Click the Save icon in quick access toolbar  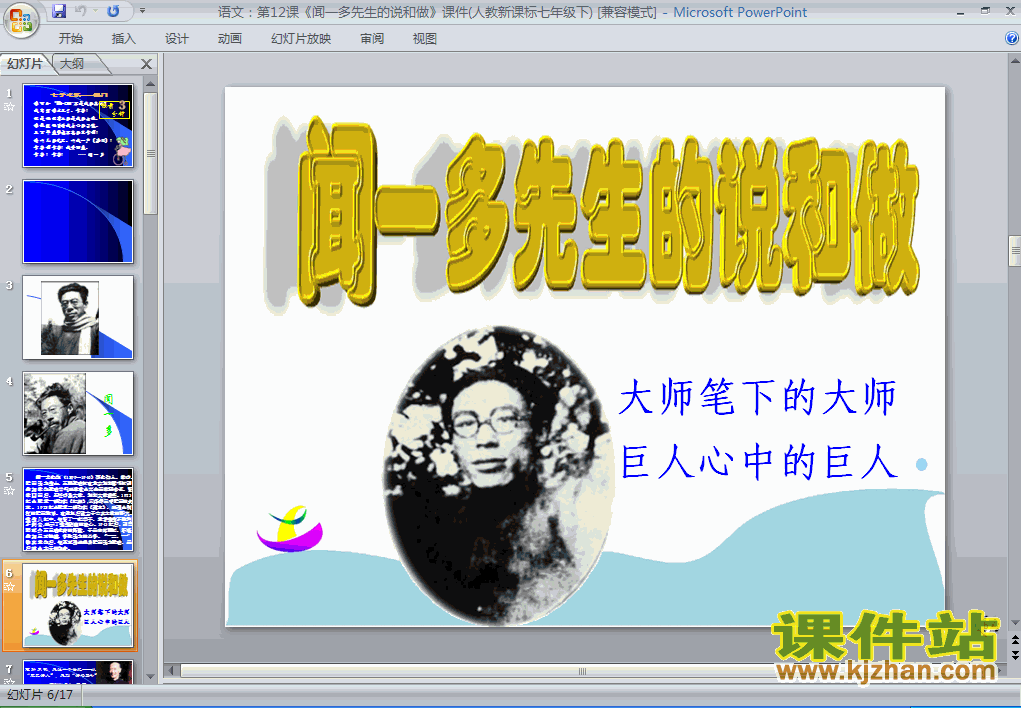pos(59,11)
